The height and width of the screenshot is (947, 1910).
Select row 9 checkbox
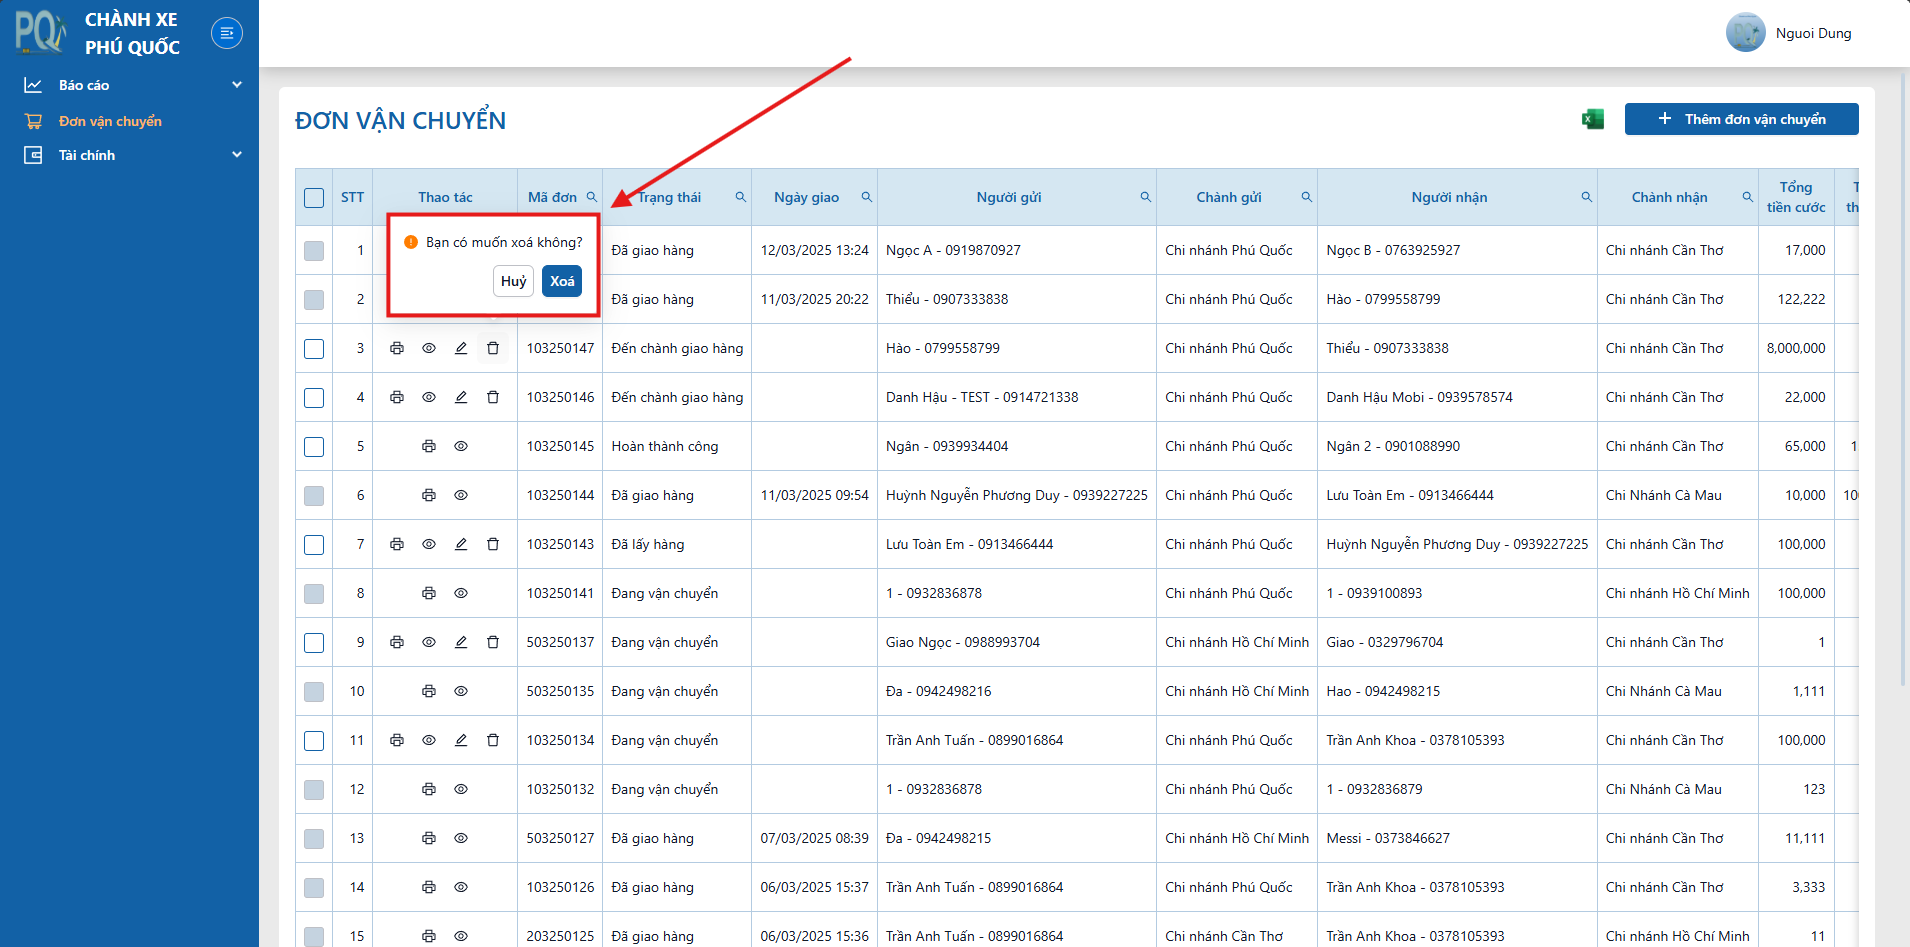pyautogui.click(x=314, y=643)
